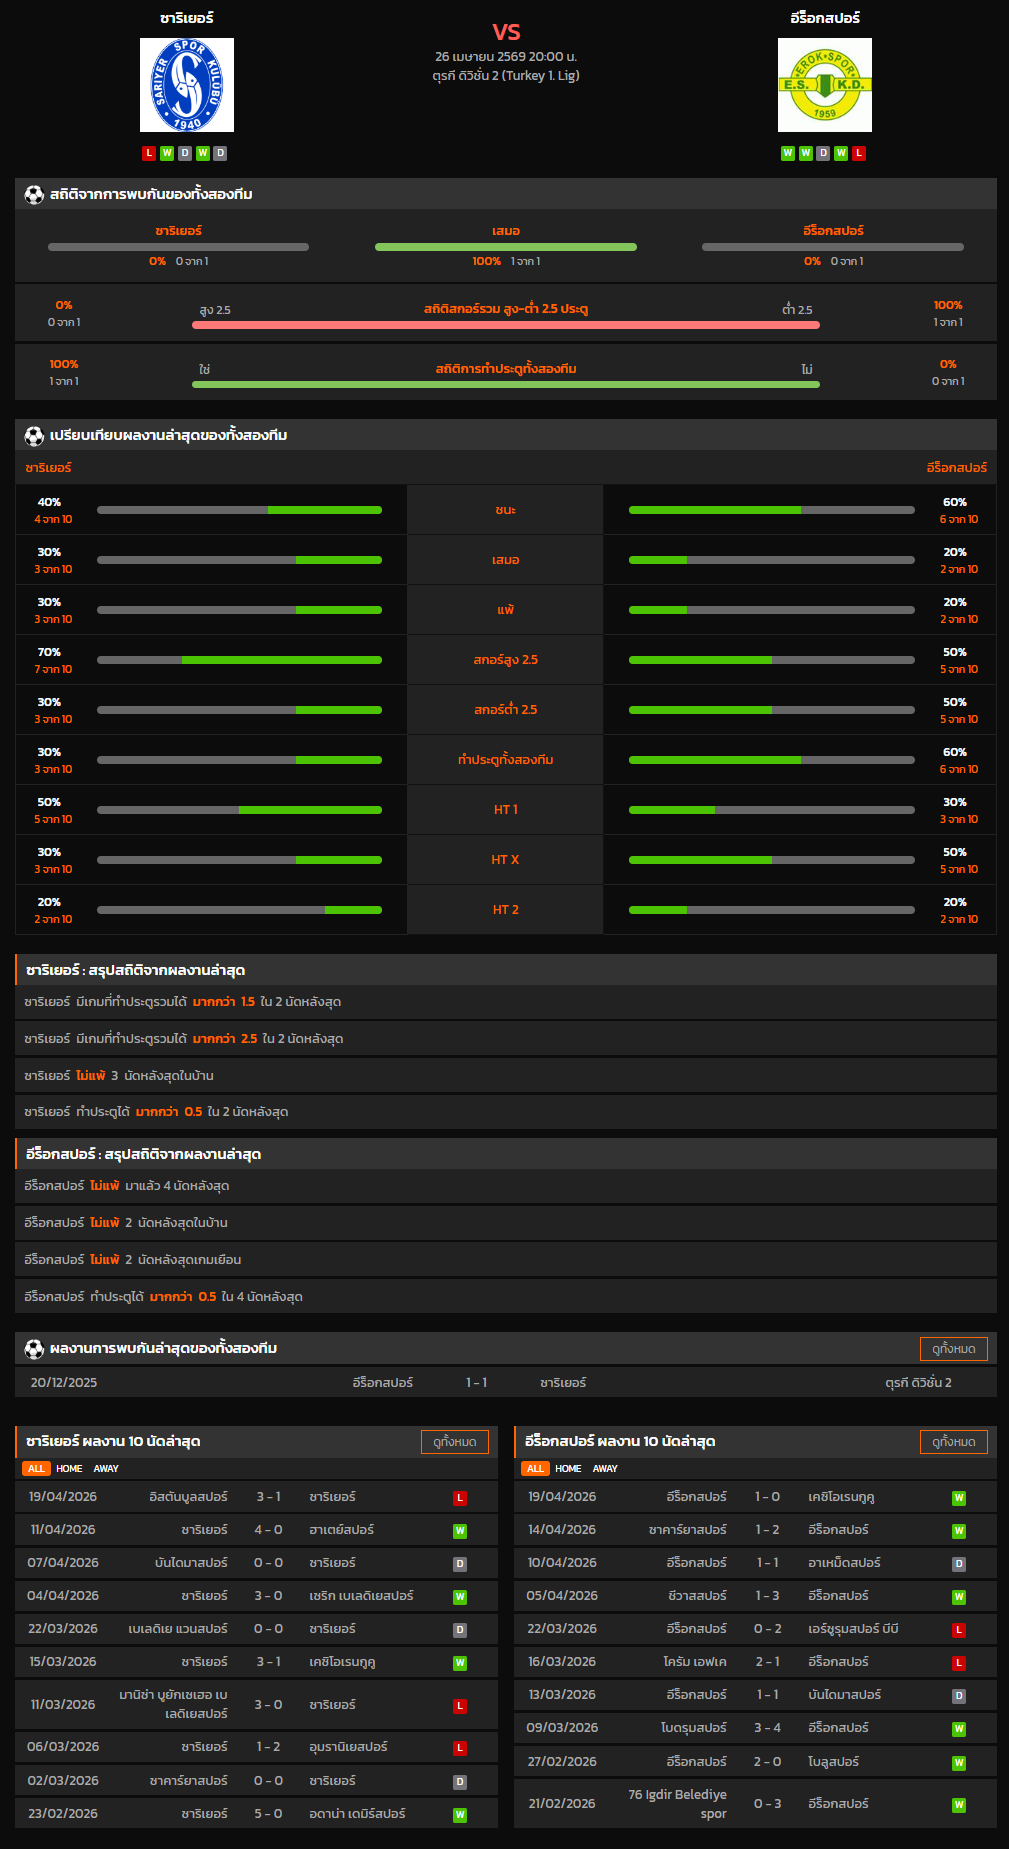This screenshot has height=1849, width=1009.
Task: Click the red L badge under Erokspor logo
Action: click(859, 153)
